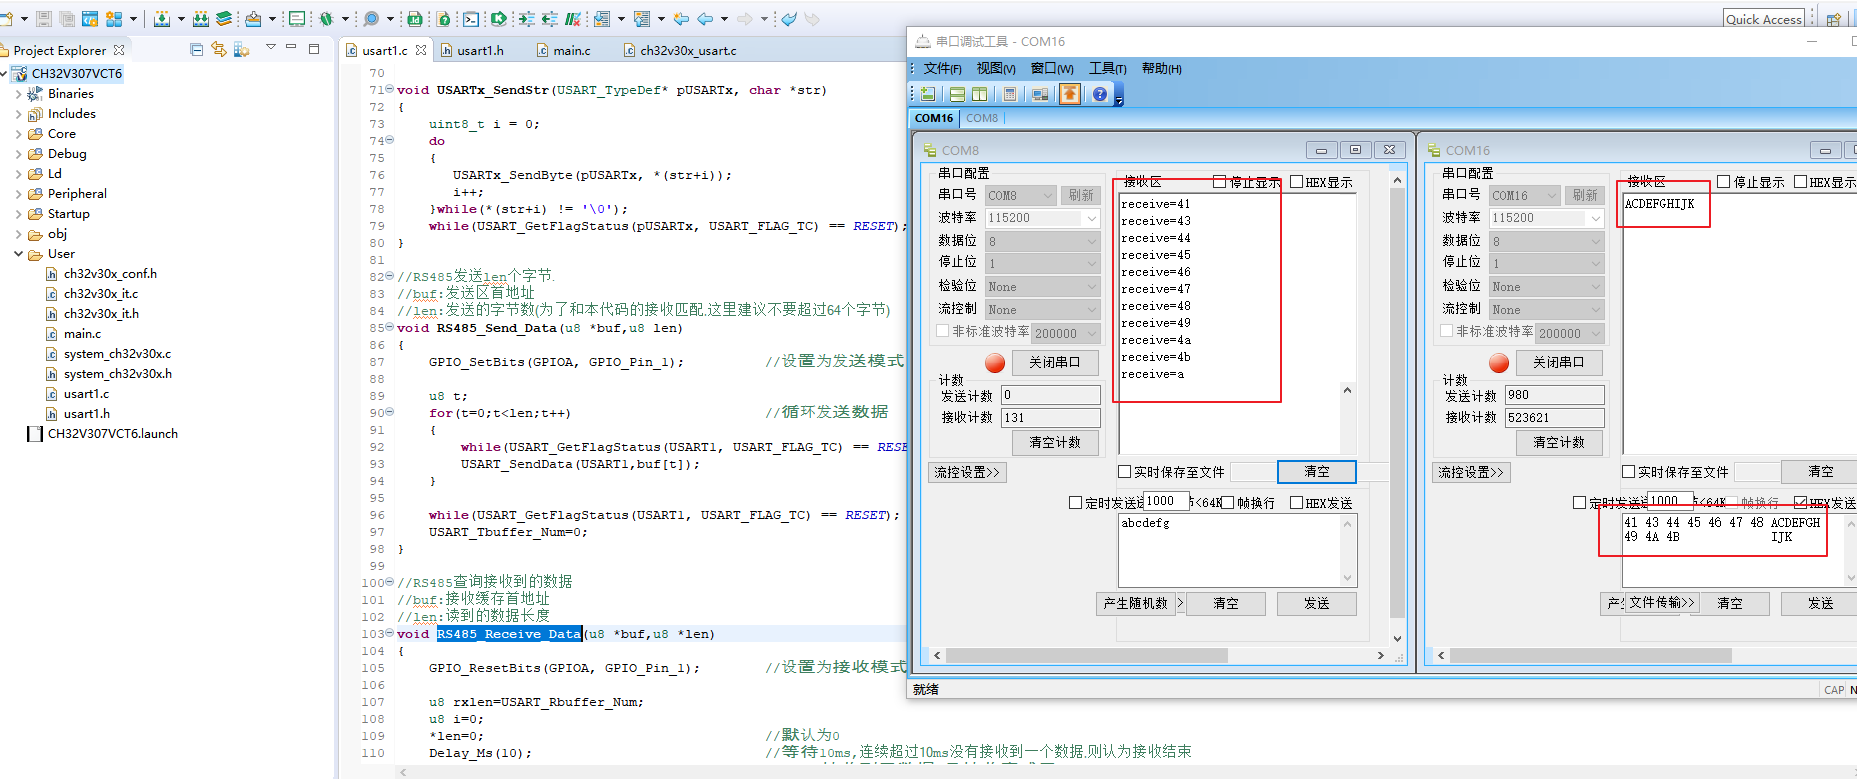Click the stacked layers build icon in toolbar
1857x779 pixels.
[223, 19]
